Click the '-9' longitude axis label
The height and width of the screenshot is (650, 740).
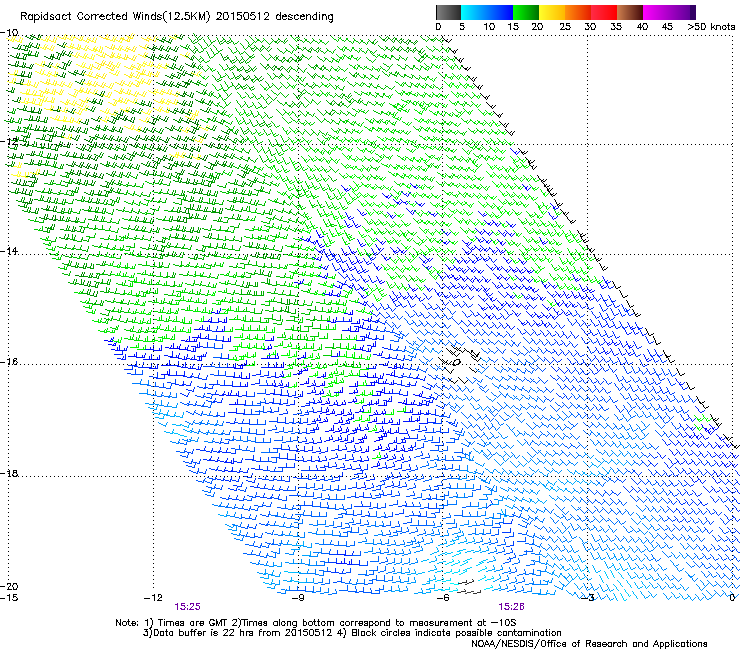tap(298, 598)
